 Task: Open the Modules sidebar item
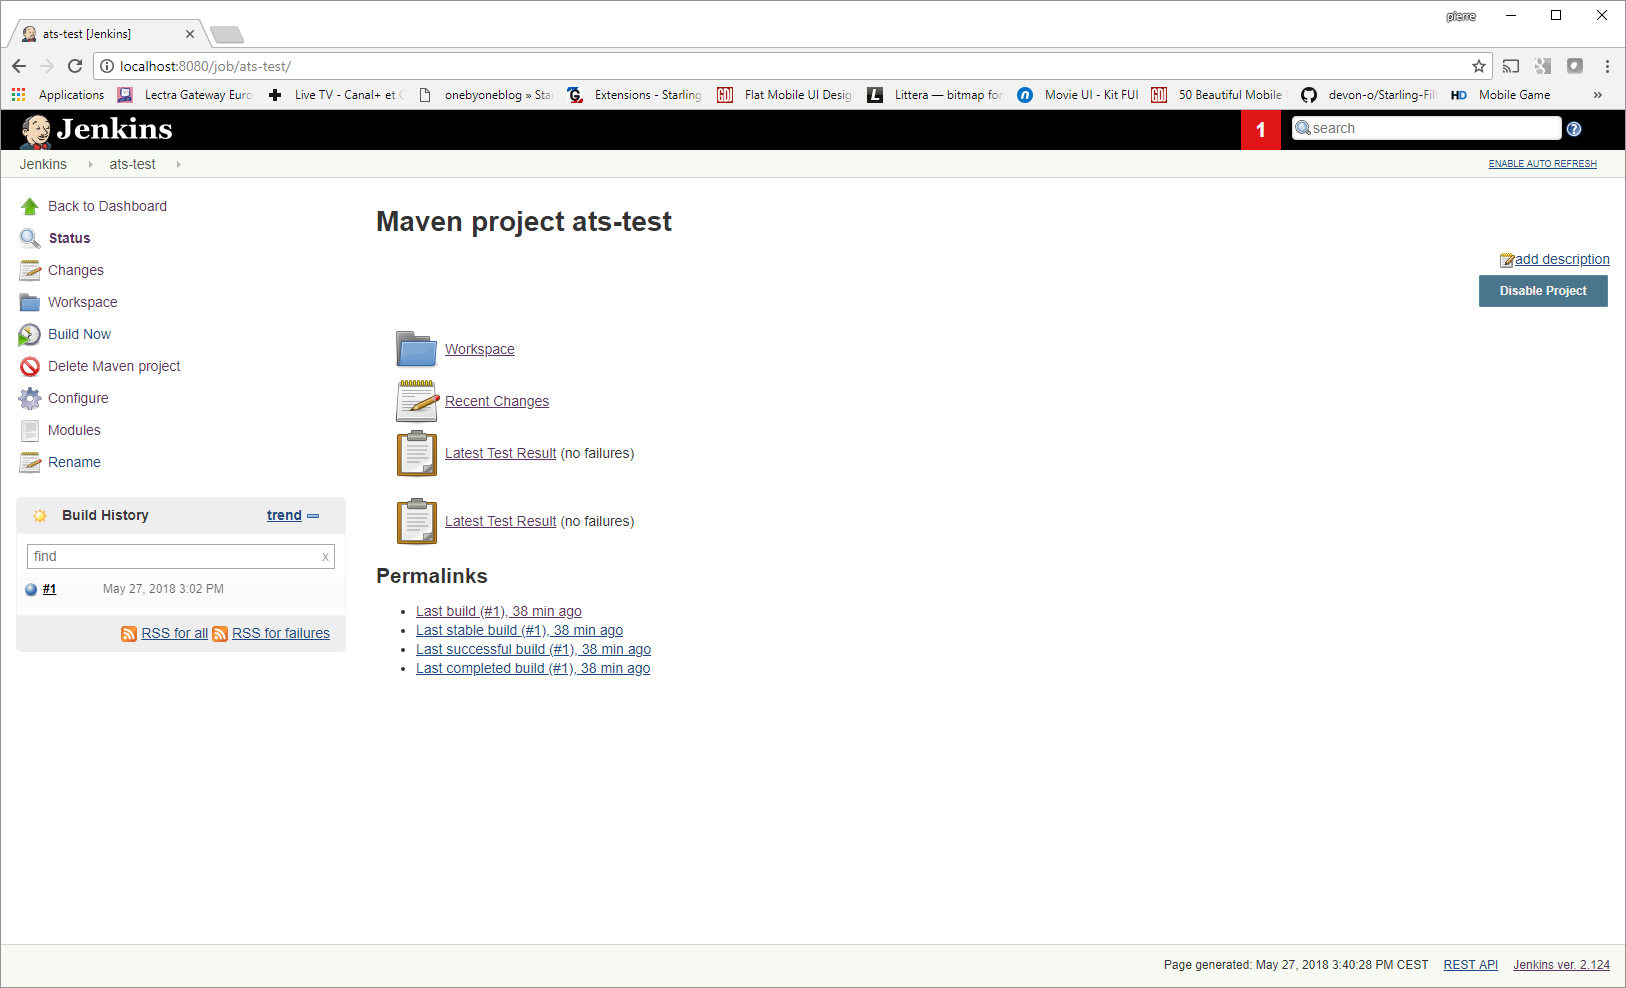click(x=74, y=430)
